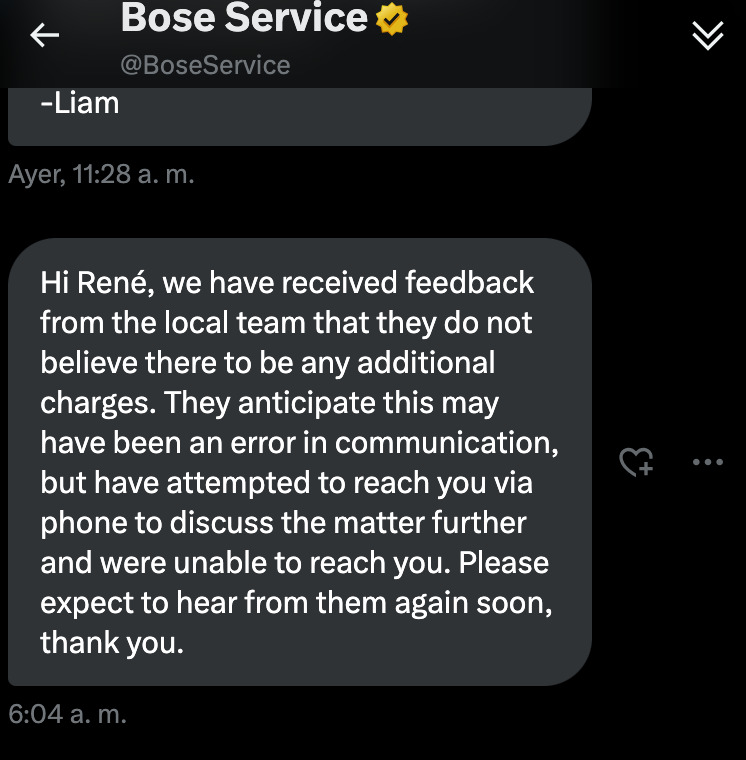Add a reaction with the heart-plus icon
The width and height of the screenshot is (746, 760).
point(636,461)
